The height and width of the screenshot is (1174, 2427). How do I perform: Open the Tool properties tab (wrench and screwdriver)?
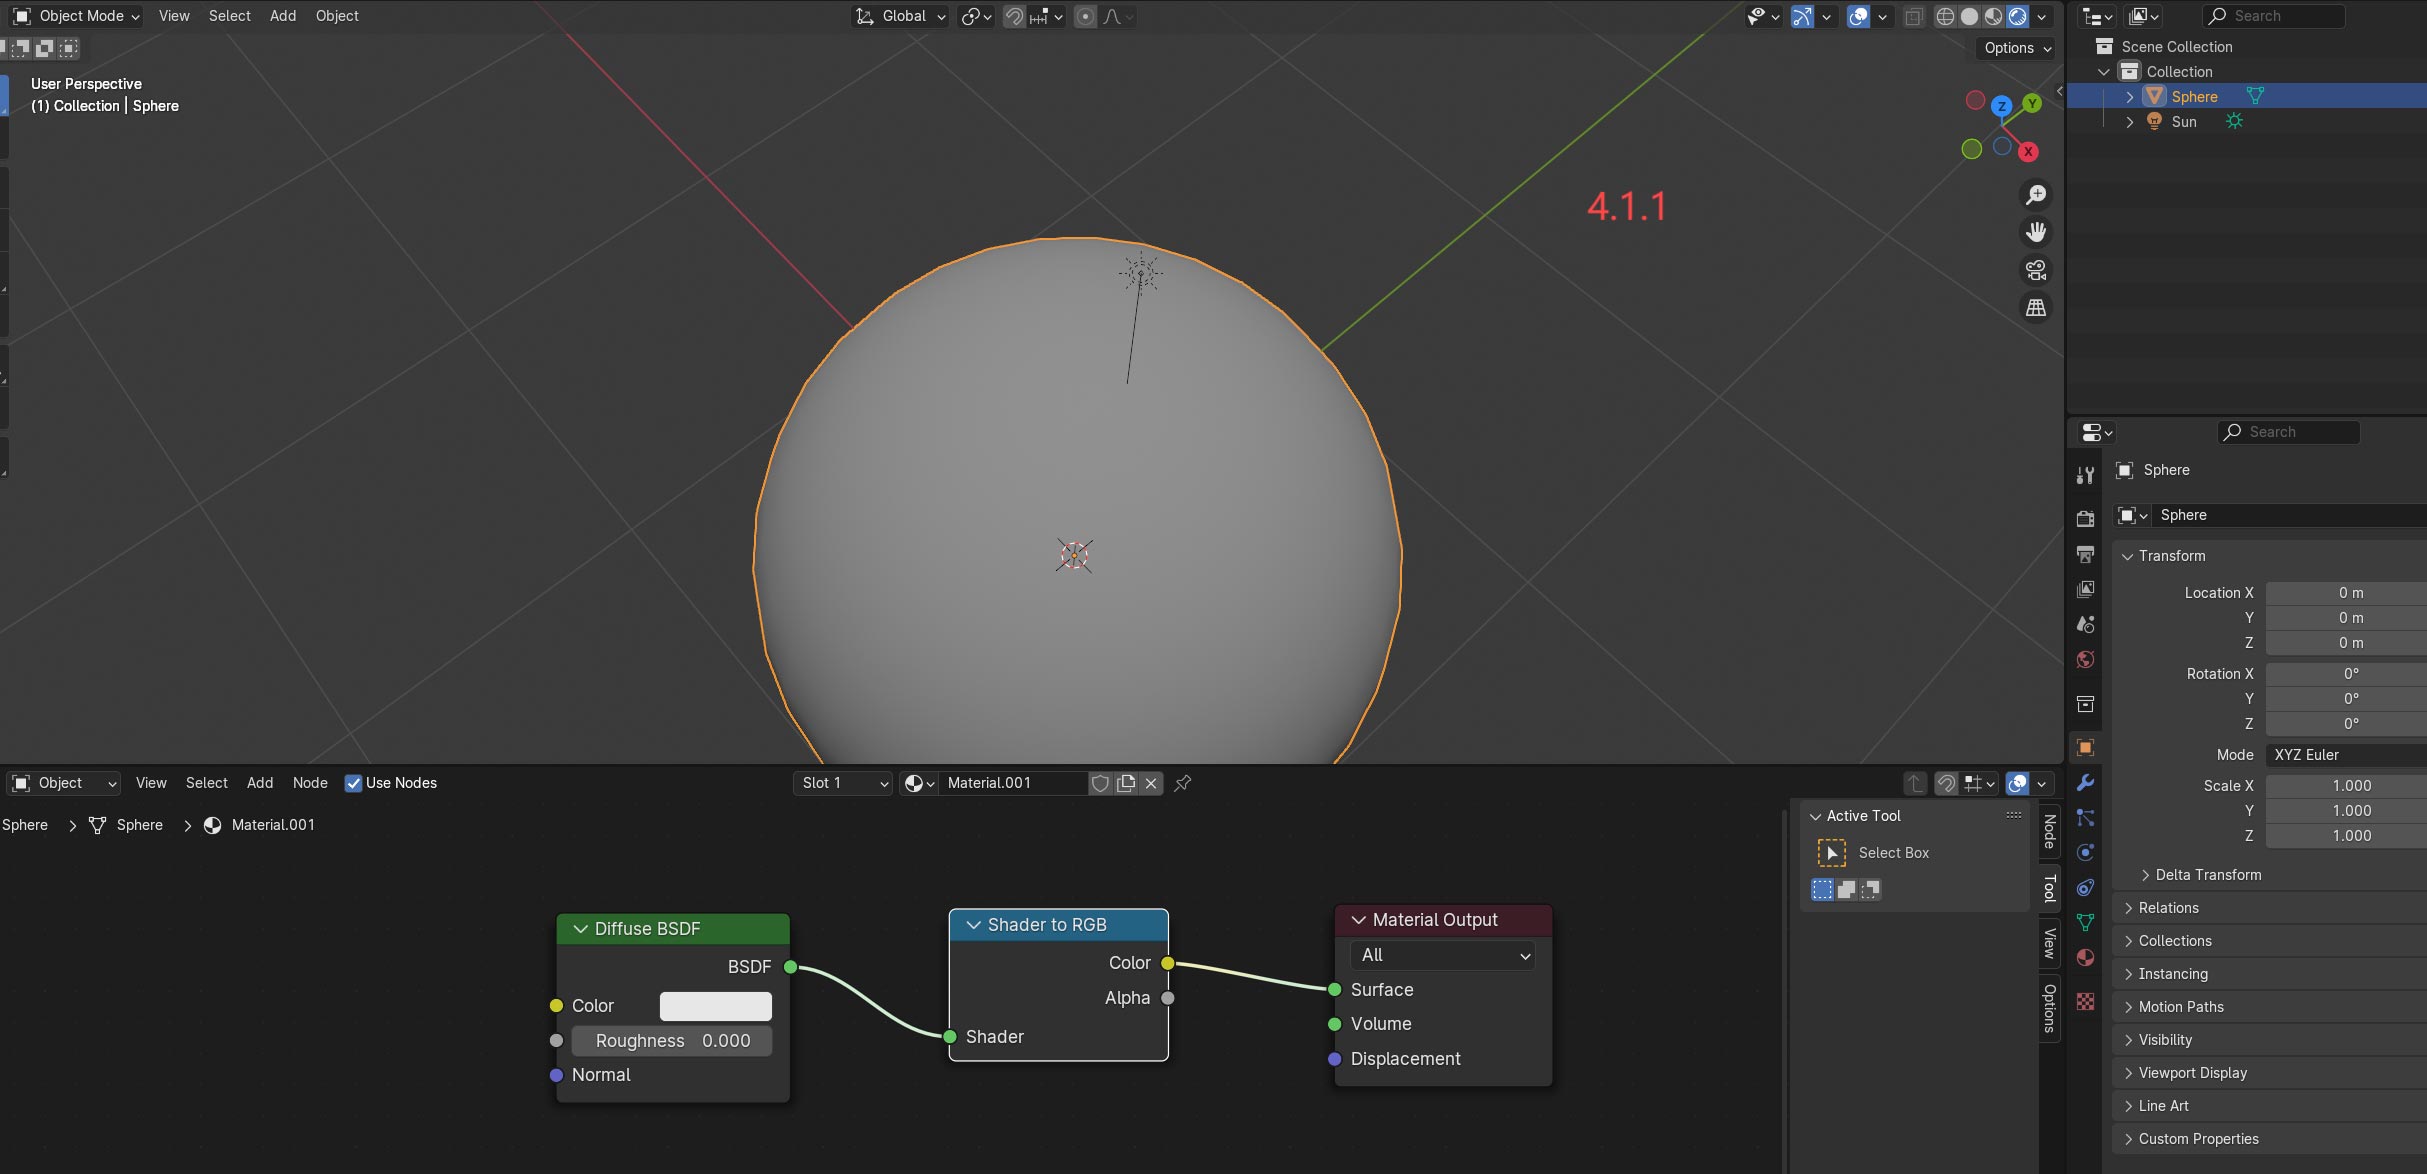tap(2085, 475)
